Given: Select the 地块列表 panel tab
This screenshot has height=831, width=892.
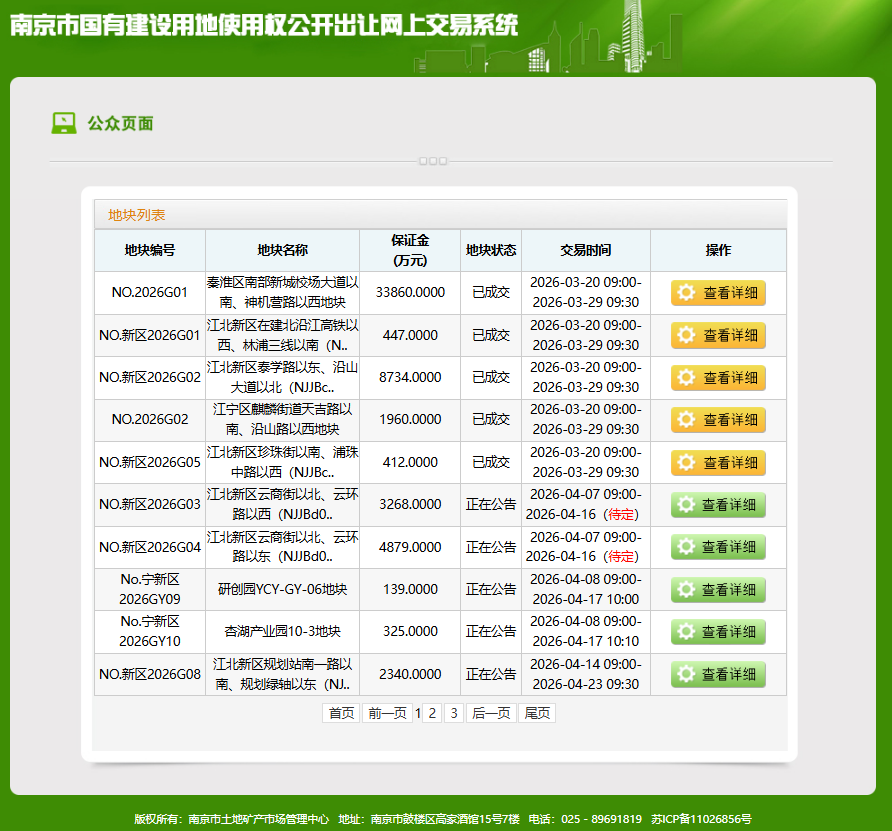Looking at the screenshot, I should click(x=137, y=215).
